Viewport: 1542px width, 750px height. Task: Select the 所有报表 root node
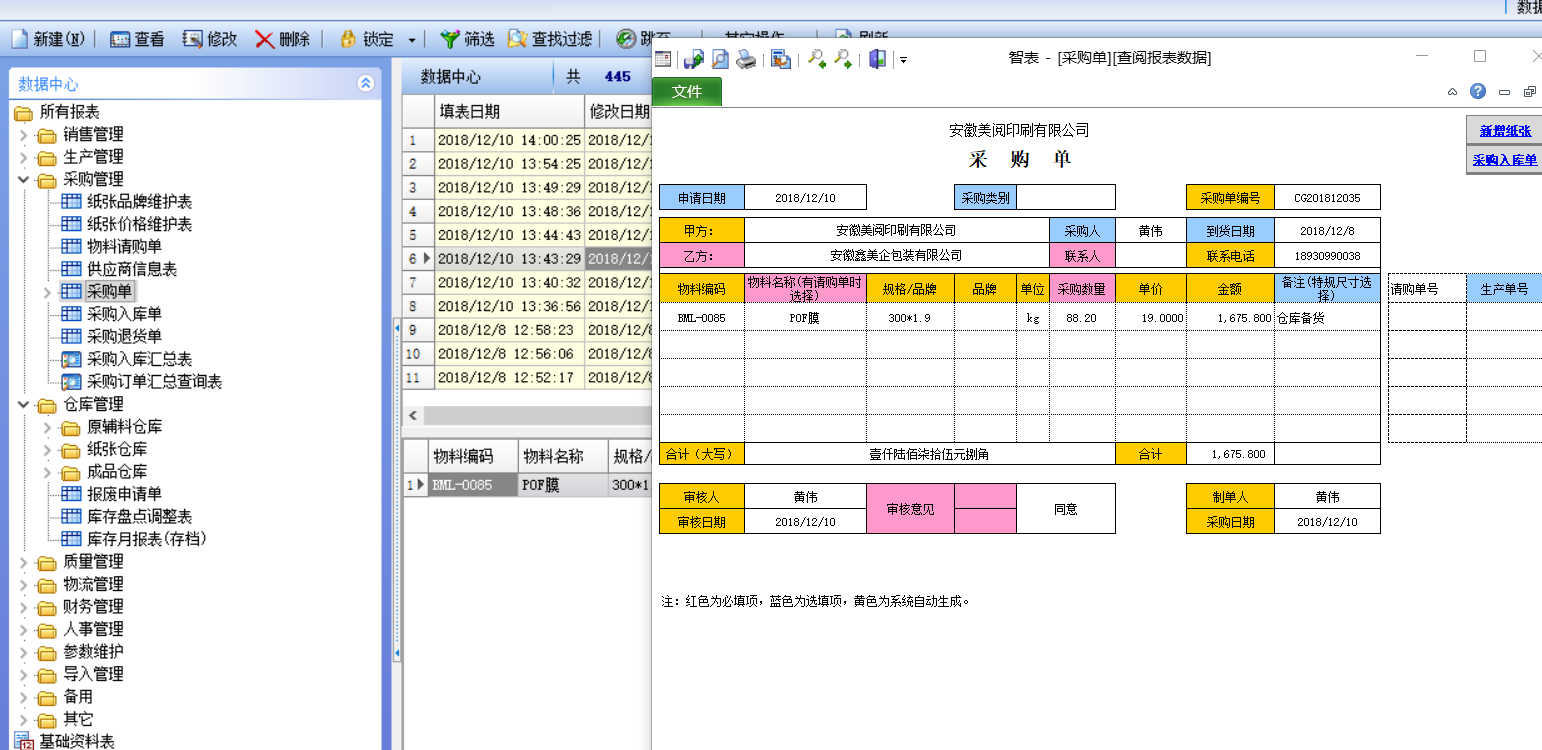69,112
